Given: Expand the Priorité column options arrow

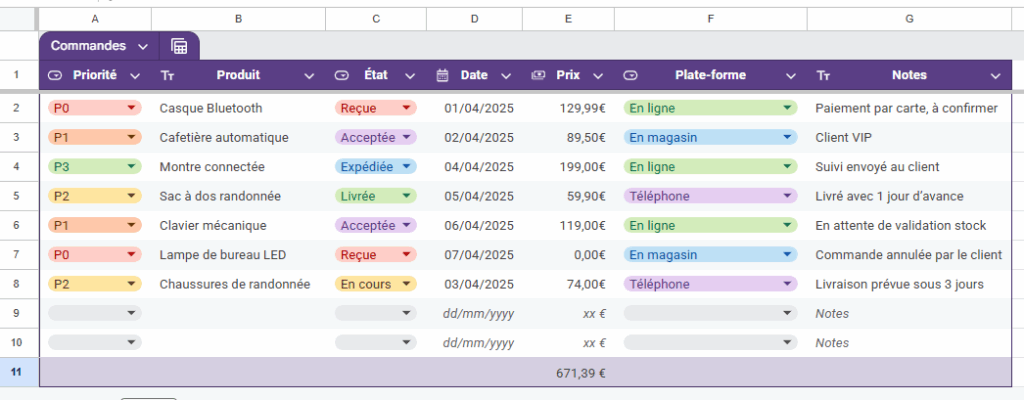Looking at the screenshot, I should [x=135, y=76].
